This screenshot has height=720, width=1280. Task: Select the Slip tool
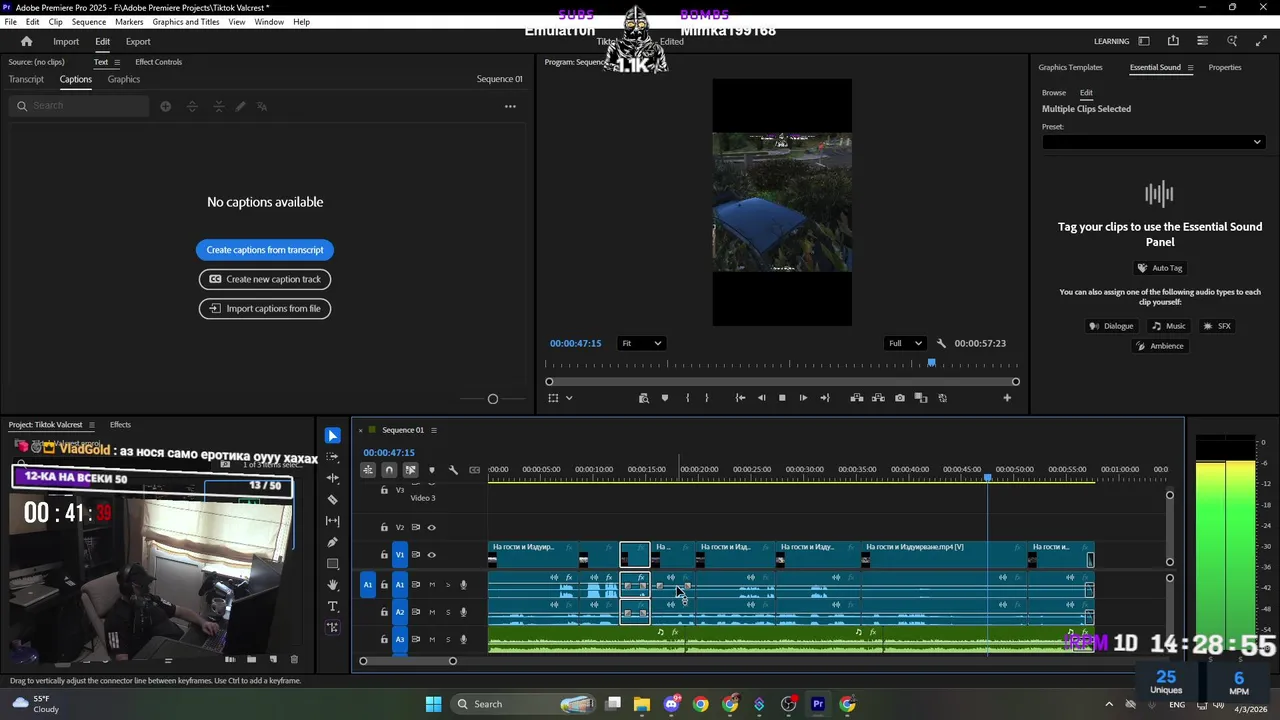point(333,521)
